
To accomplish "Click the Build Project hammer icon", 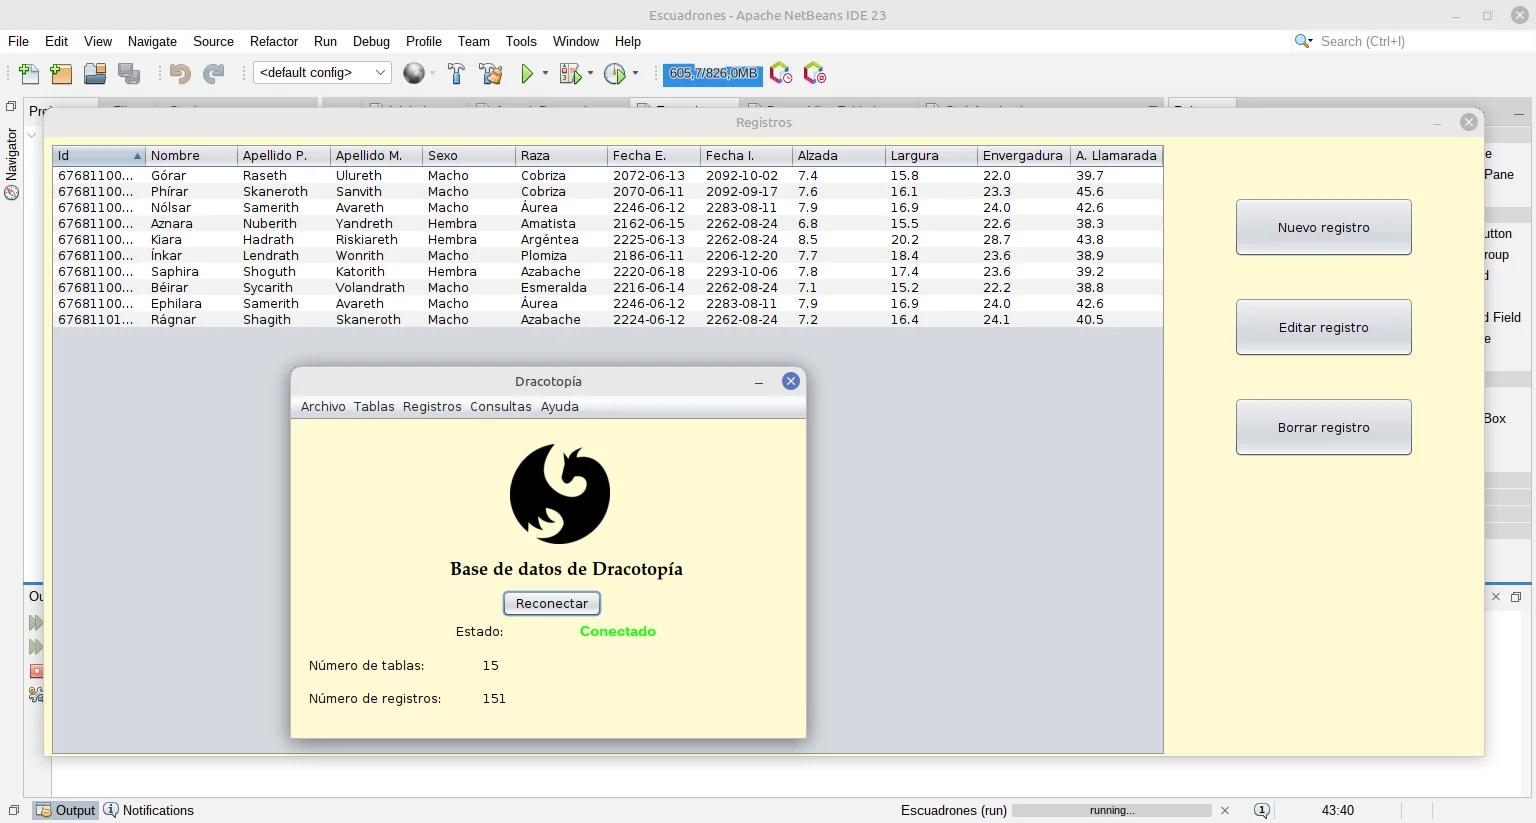I will pos(456,73).
